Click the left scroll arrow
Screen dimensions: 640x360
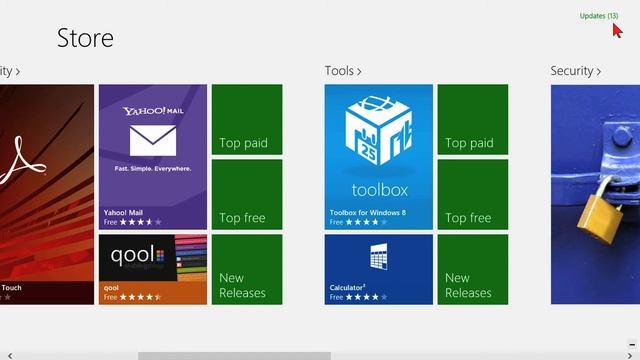pos(10,356)
